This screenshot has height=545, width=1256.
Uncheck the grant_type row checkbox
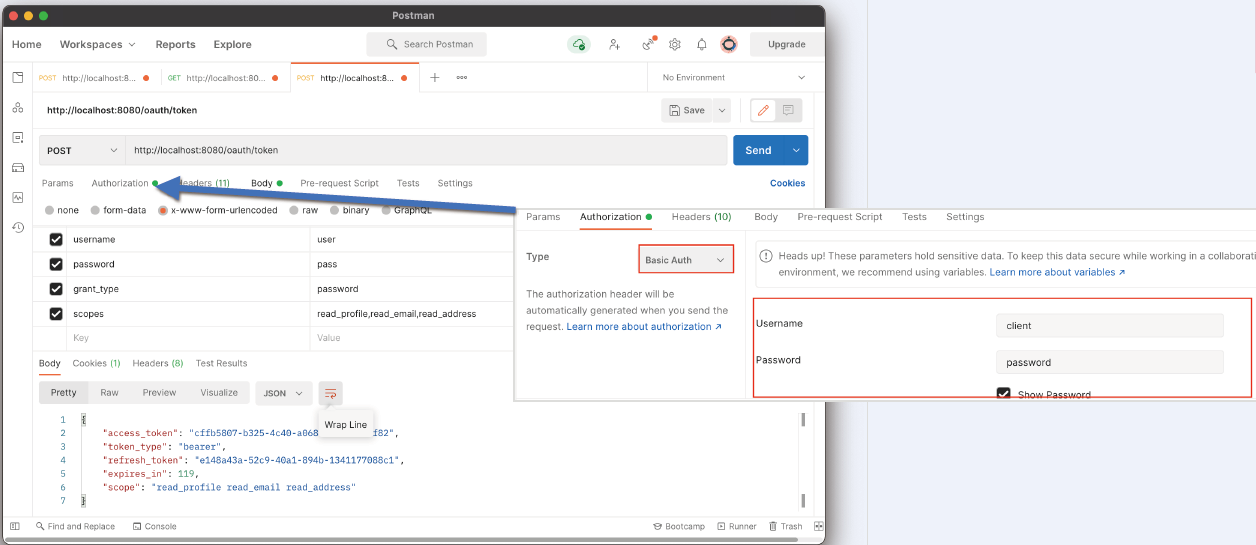coord(56,289)
